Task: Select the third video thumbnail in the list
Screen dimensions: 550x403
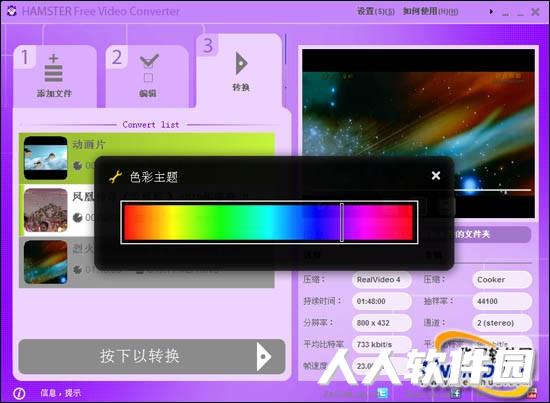Action: (x=46, y=262)
